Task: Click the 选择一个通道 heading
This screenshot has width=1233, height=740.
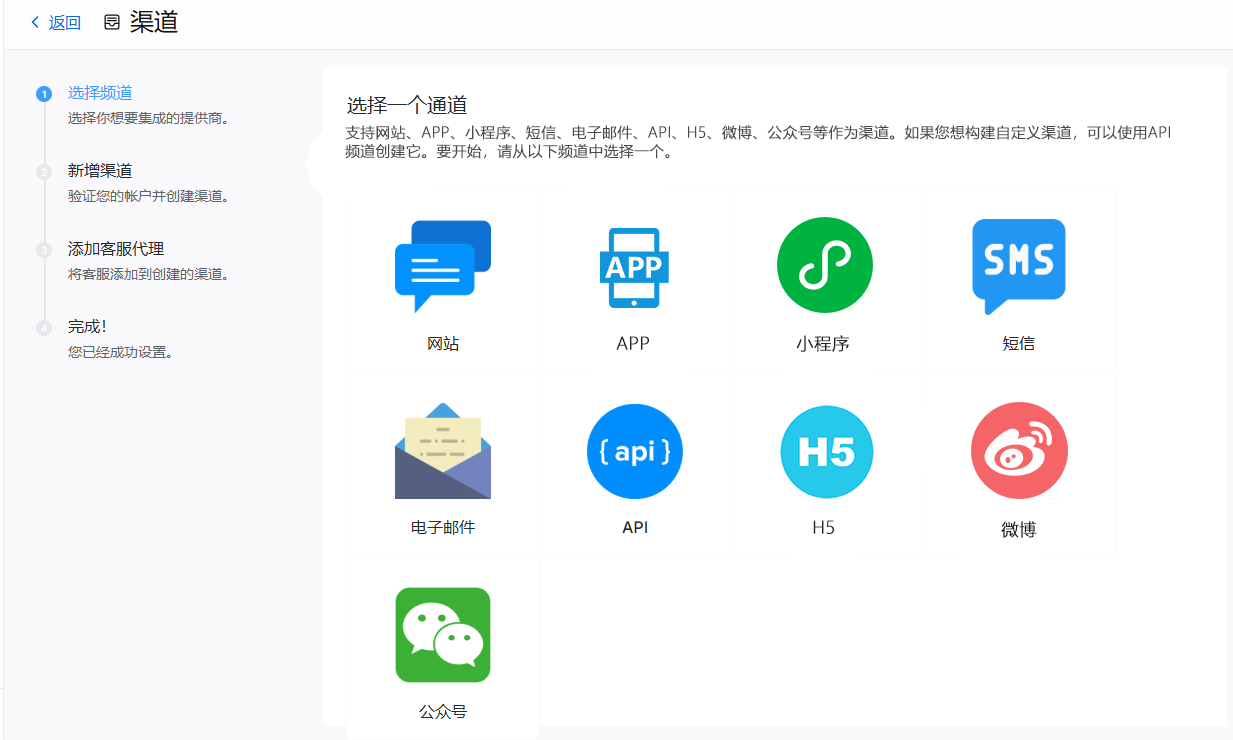Action: point(407,106)
